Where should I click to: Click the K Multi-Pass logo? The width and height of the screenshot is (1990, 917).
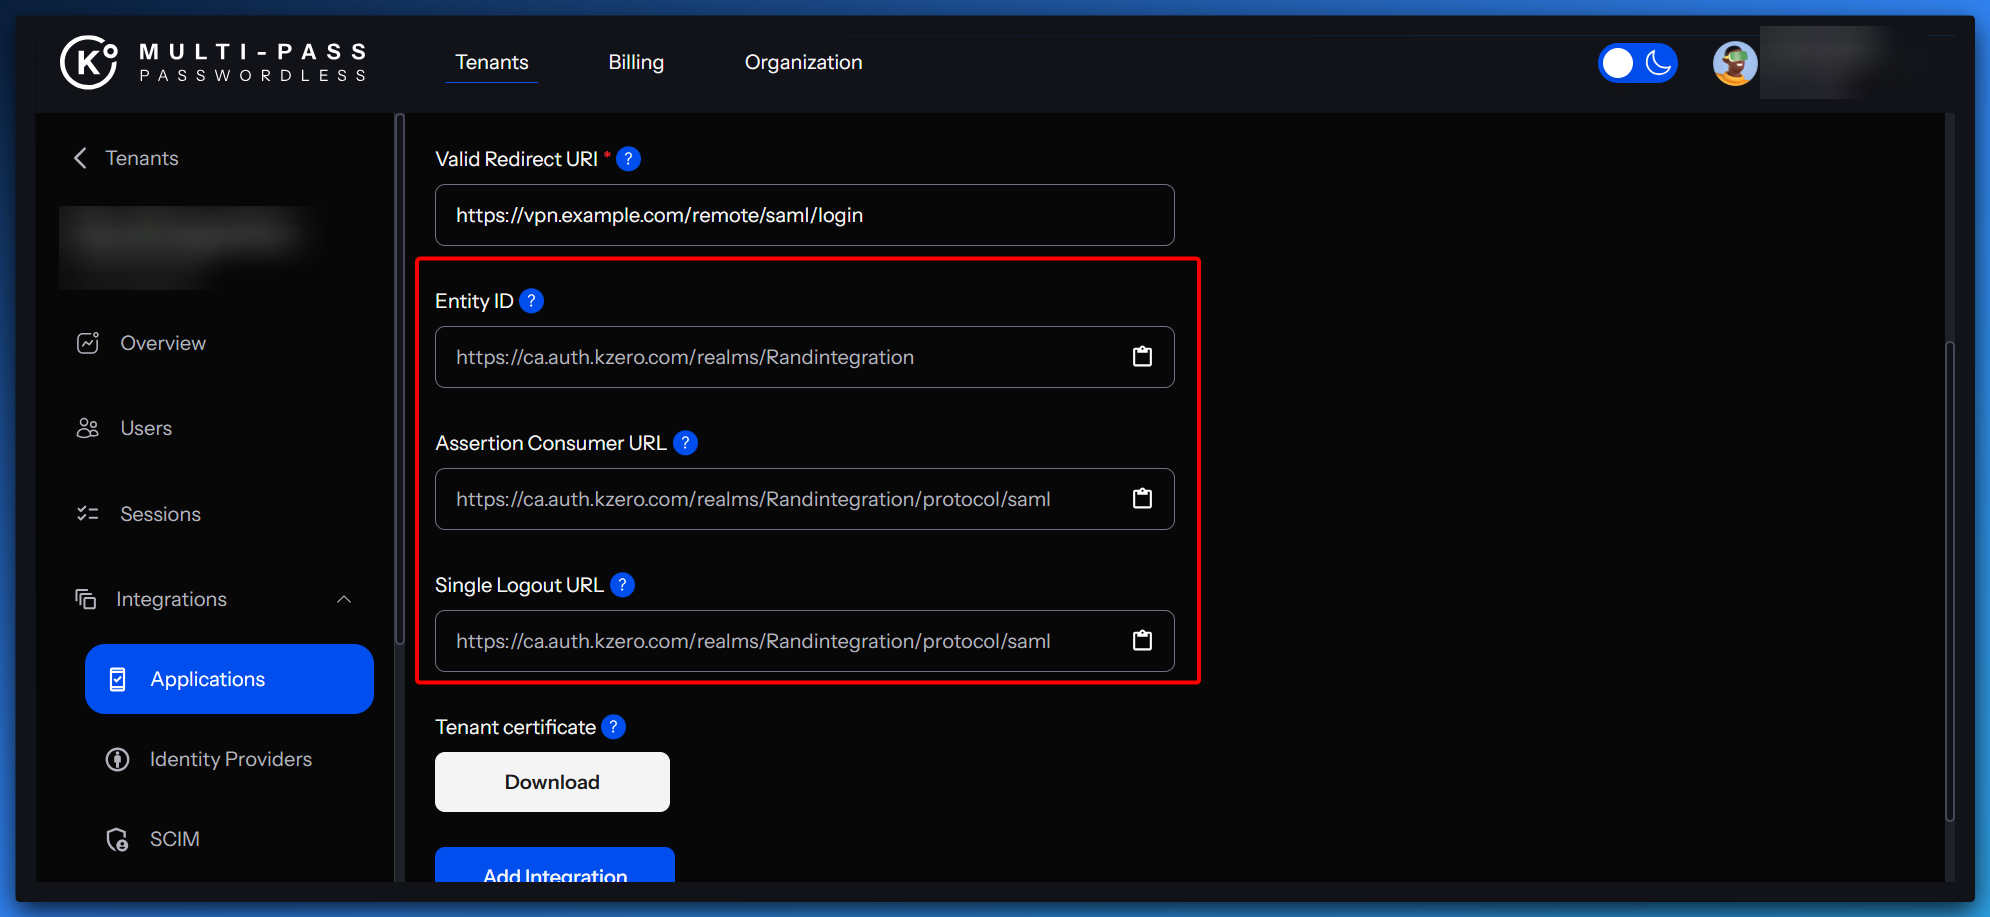pyautogui.click(x=213, y=62)
